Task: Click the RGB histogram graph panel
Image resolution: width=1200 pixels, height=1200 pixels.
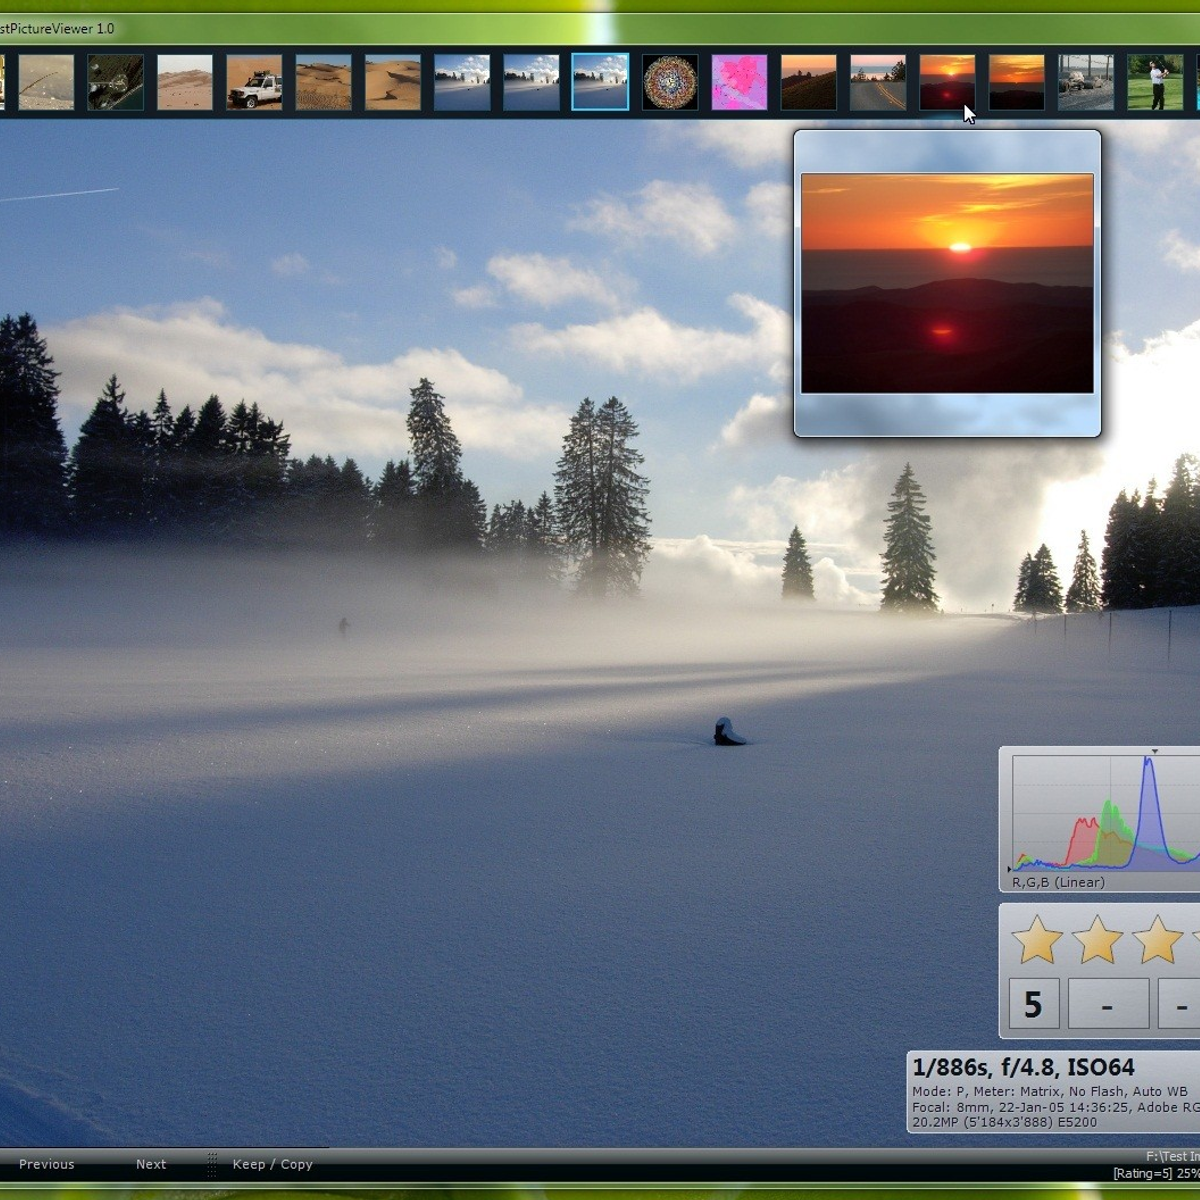Action: 1105,812
